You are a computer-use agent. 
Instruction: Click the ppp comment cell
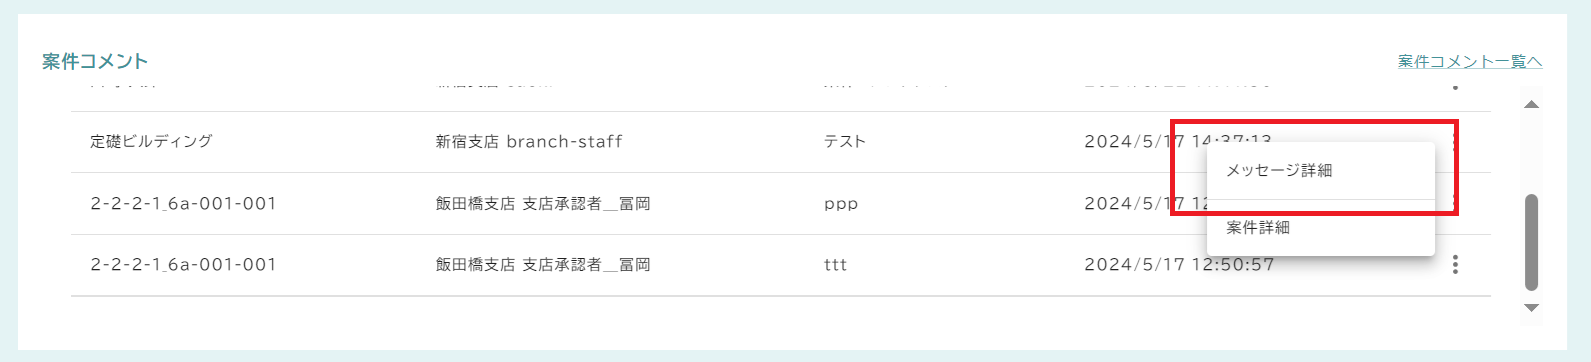pyautogui.click(x=841, y=204)
